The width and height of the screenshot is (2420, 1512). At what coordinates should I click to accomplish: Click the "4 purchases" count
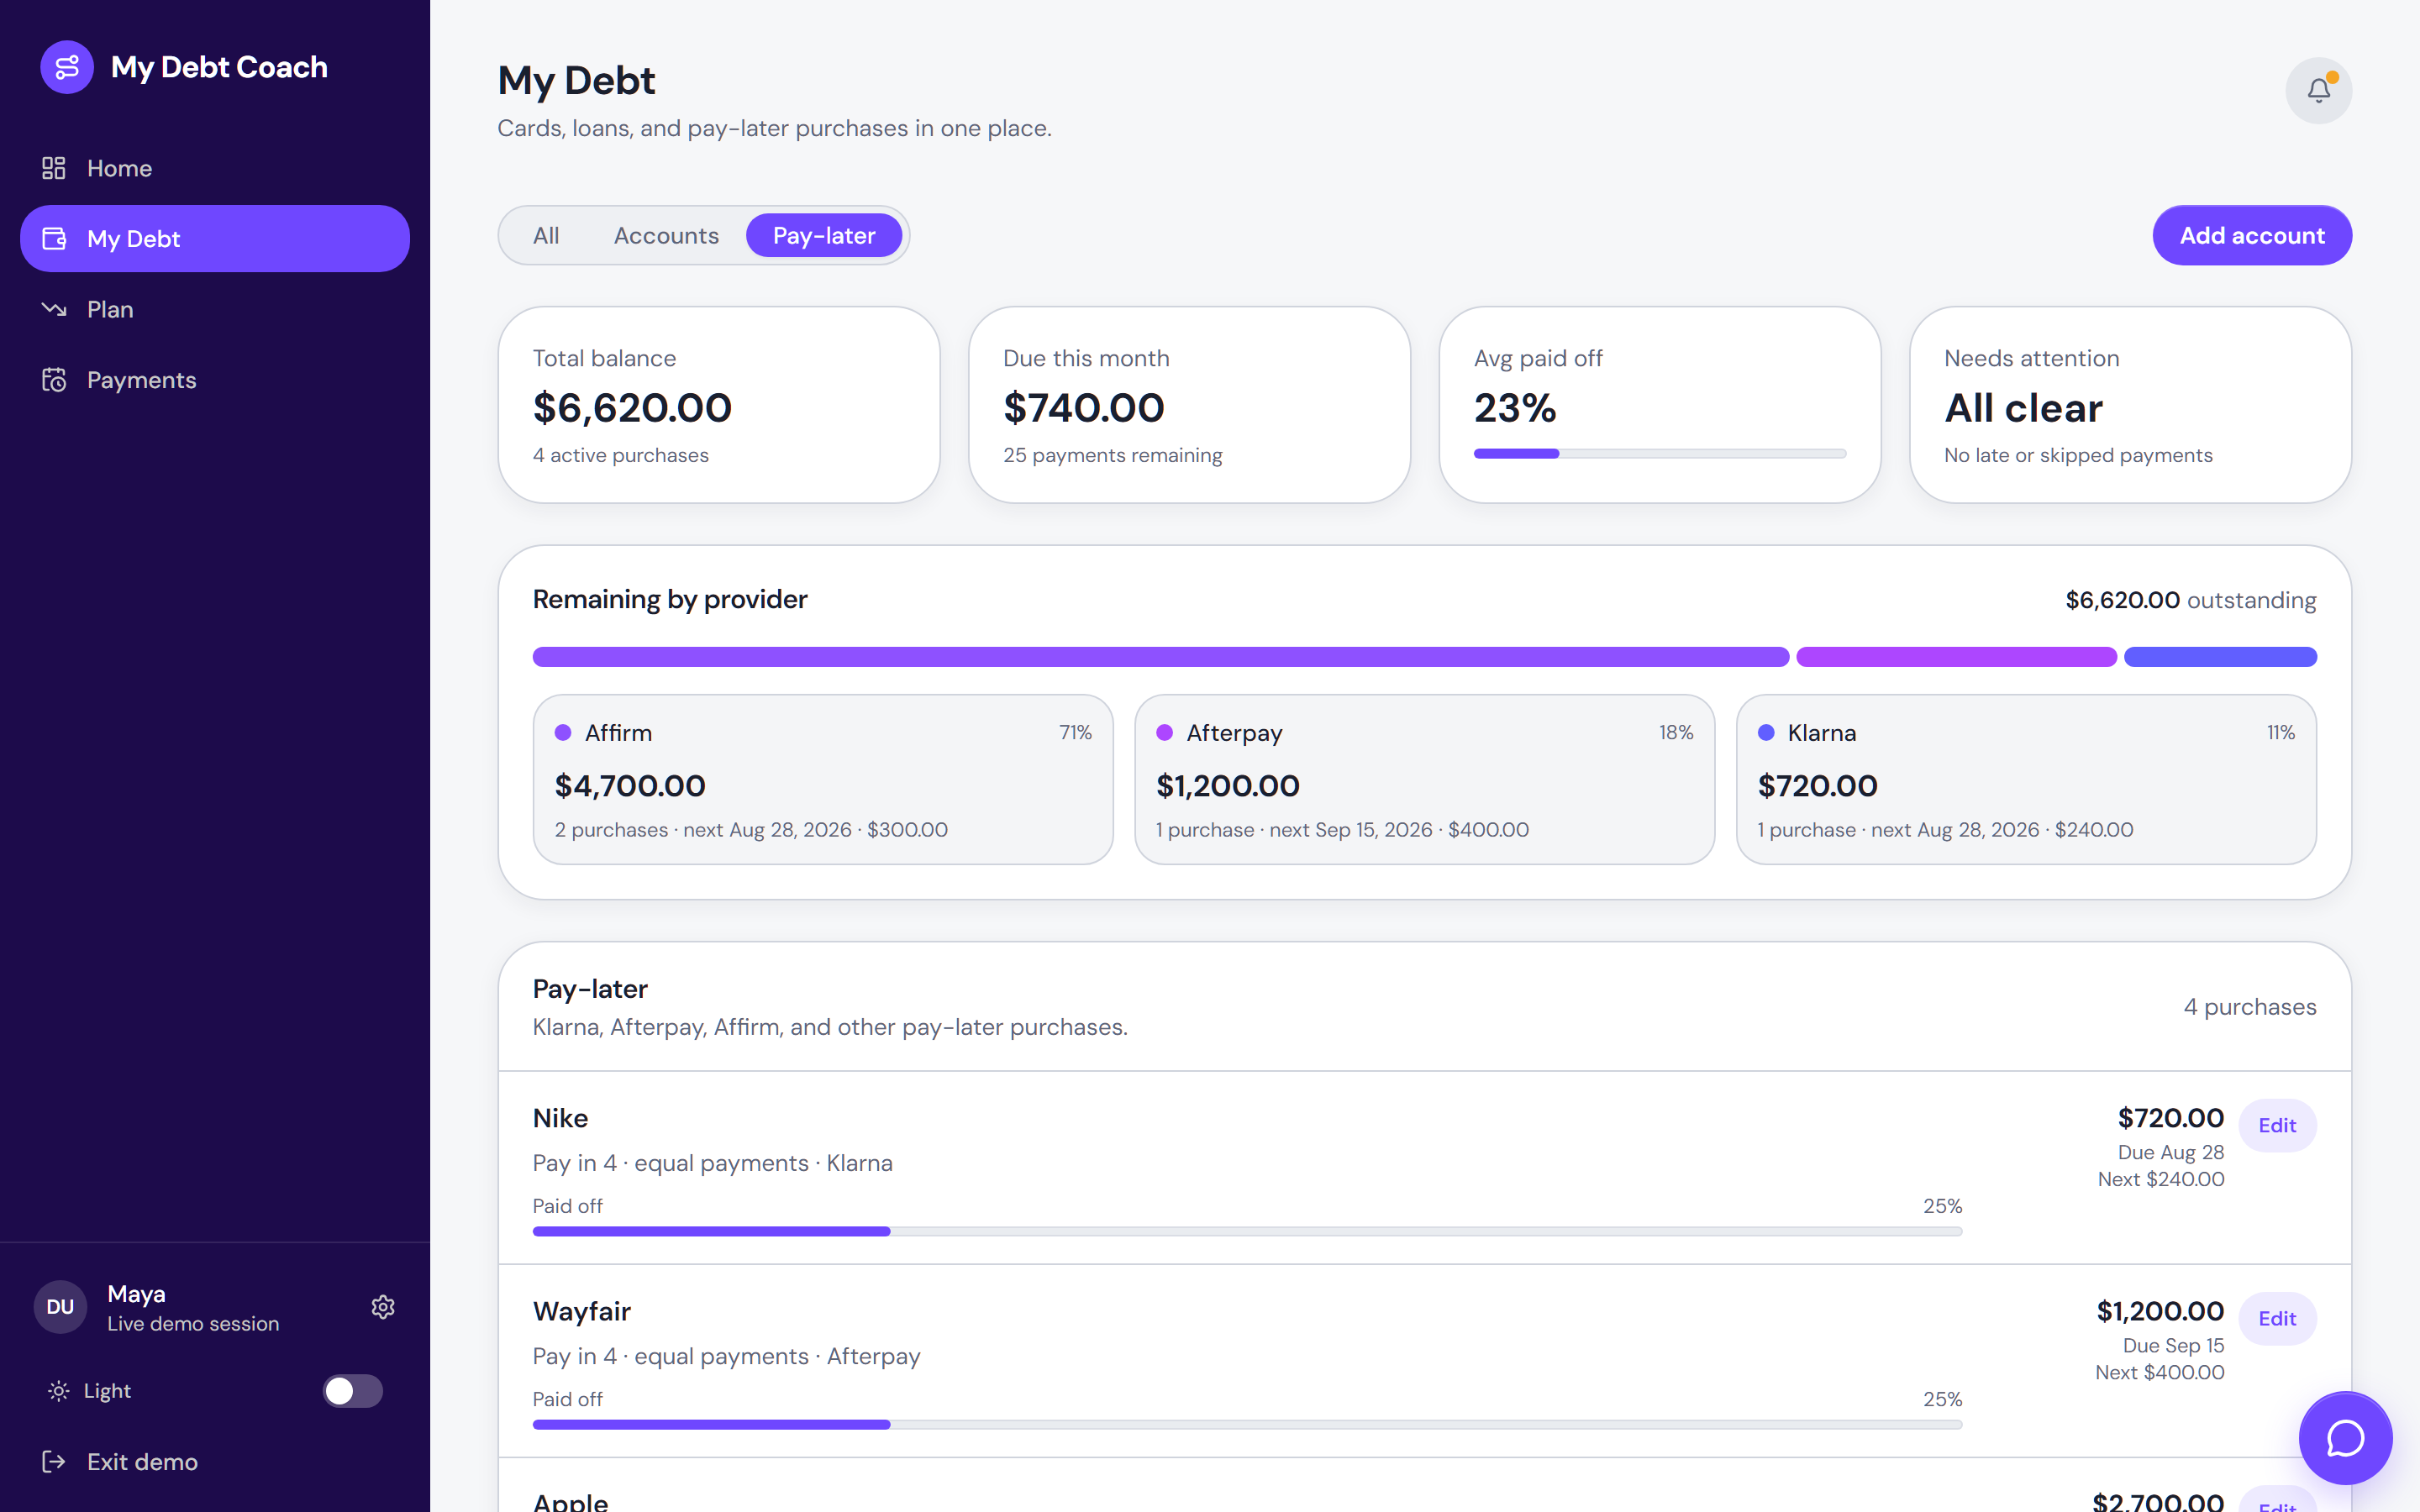(x=2249, y=1007)
